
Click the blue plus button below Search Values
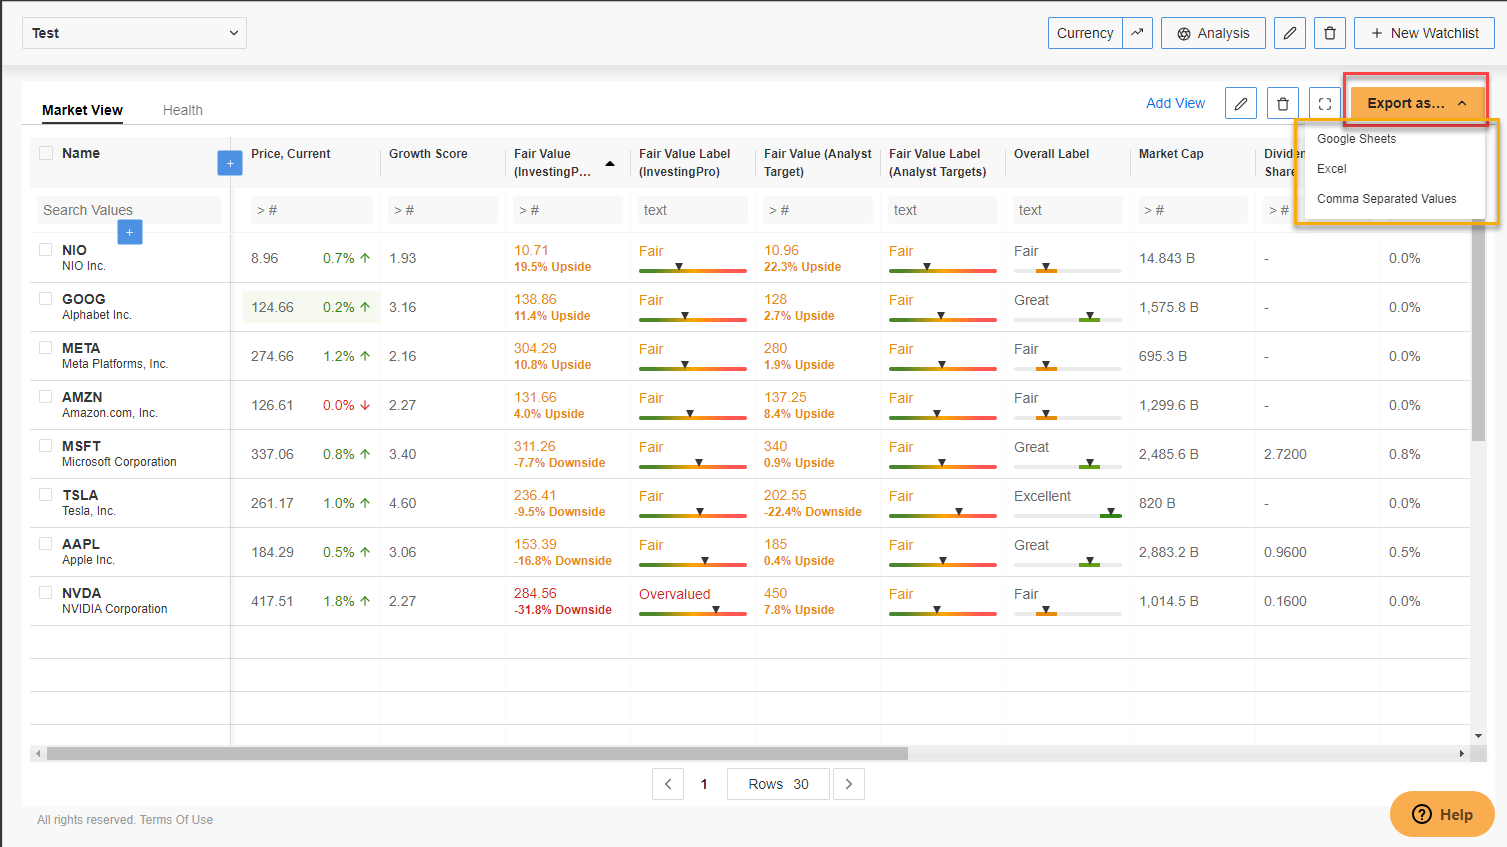click(130, 232)
